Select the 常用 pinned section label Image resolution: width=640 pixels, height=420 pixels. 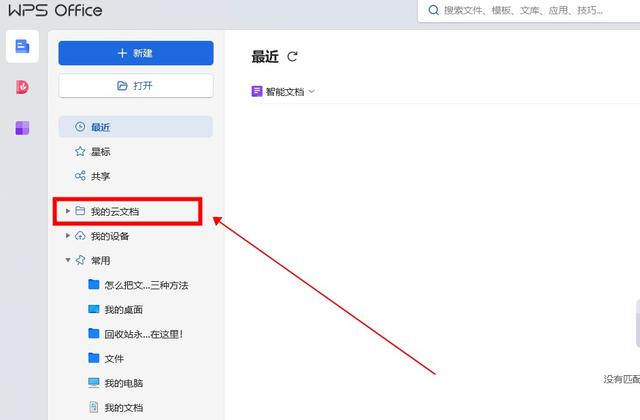pyautogui.click(x=100, y=260)
